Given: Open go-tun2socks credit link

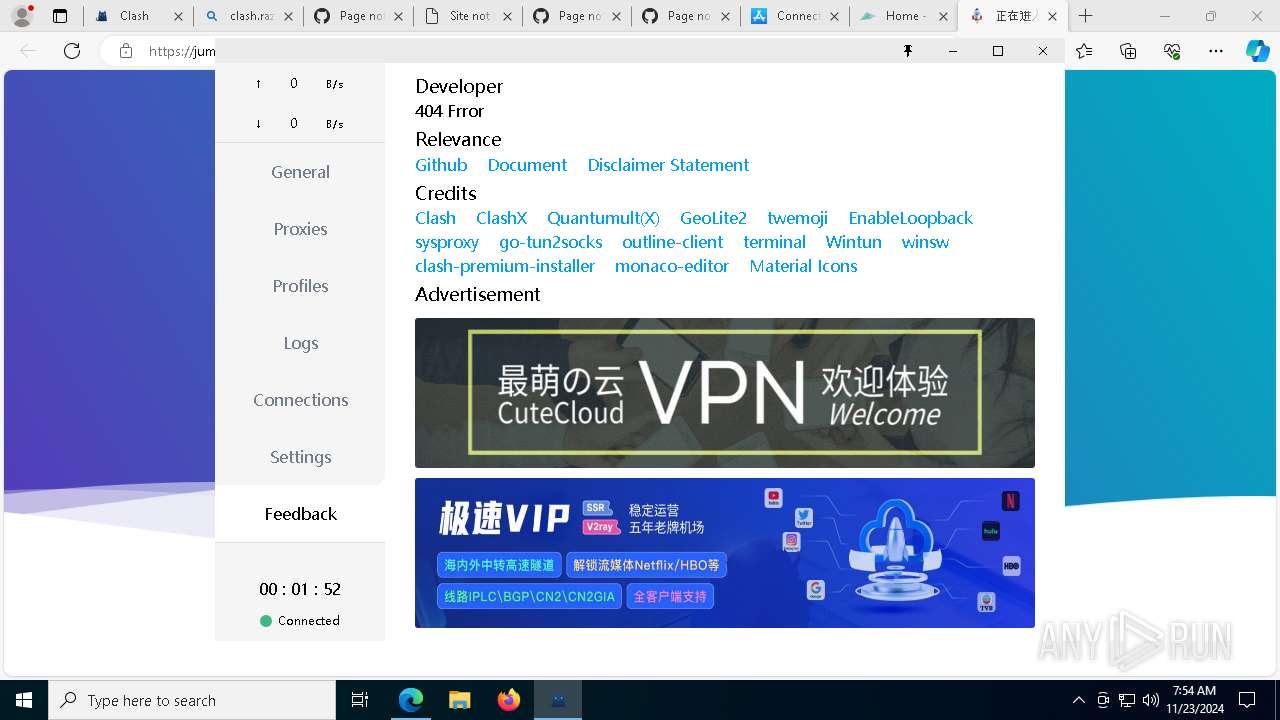Looking at the screenshot, I should pos(550,242).
